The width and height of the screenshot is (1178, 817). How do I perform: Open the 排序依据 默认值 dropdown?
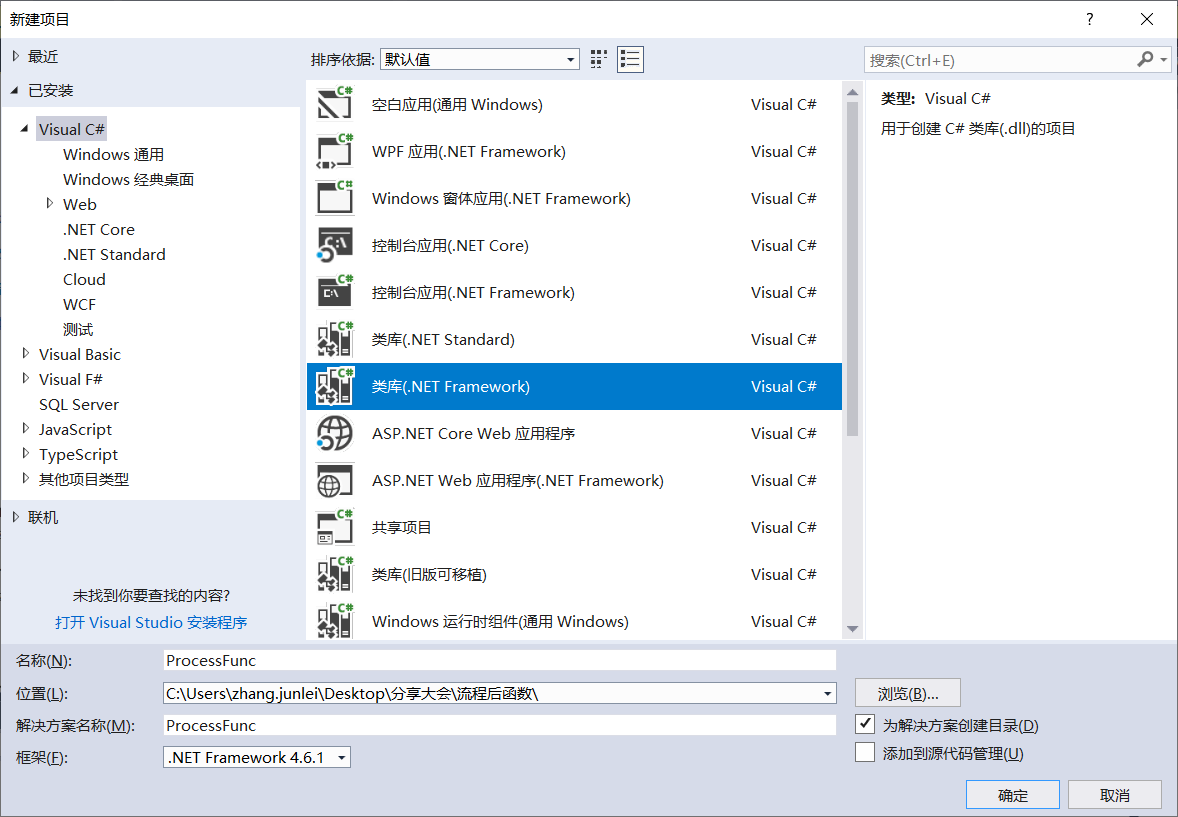(x=479, y=60)
